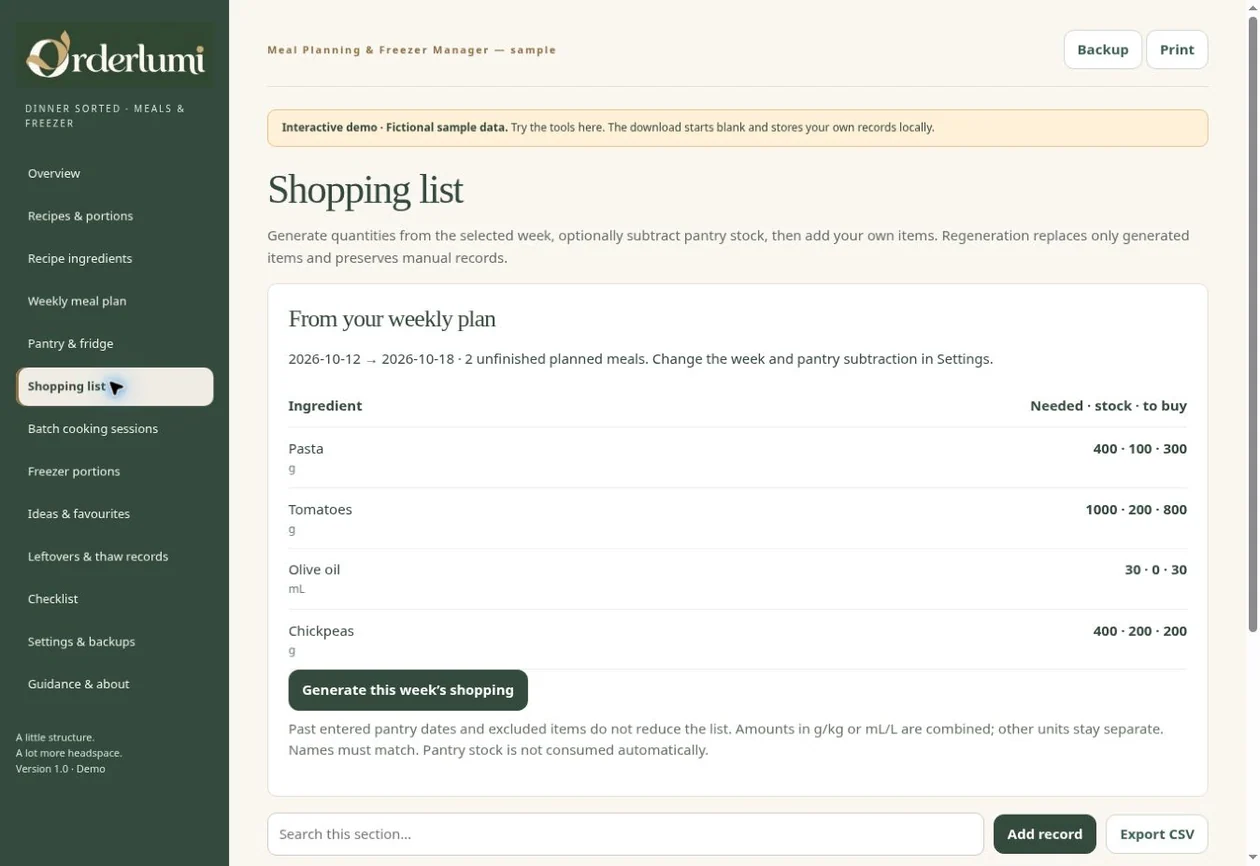Image resolution: width=1260 pixels, height=866 pixels.
Task: Click Add record button
Action: (1045, 834)
